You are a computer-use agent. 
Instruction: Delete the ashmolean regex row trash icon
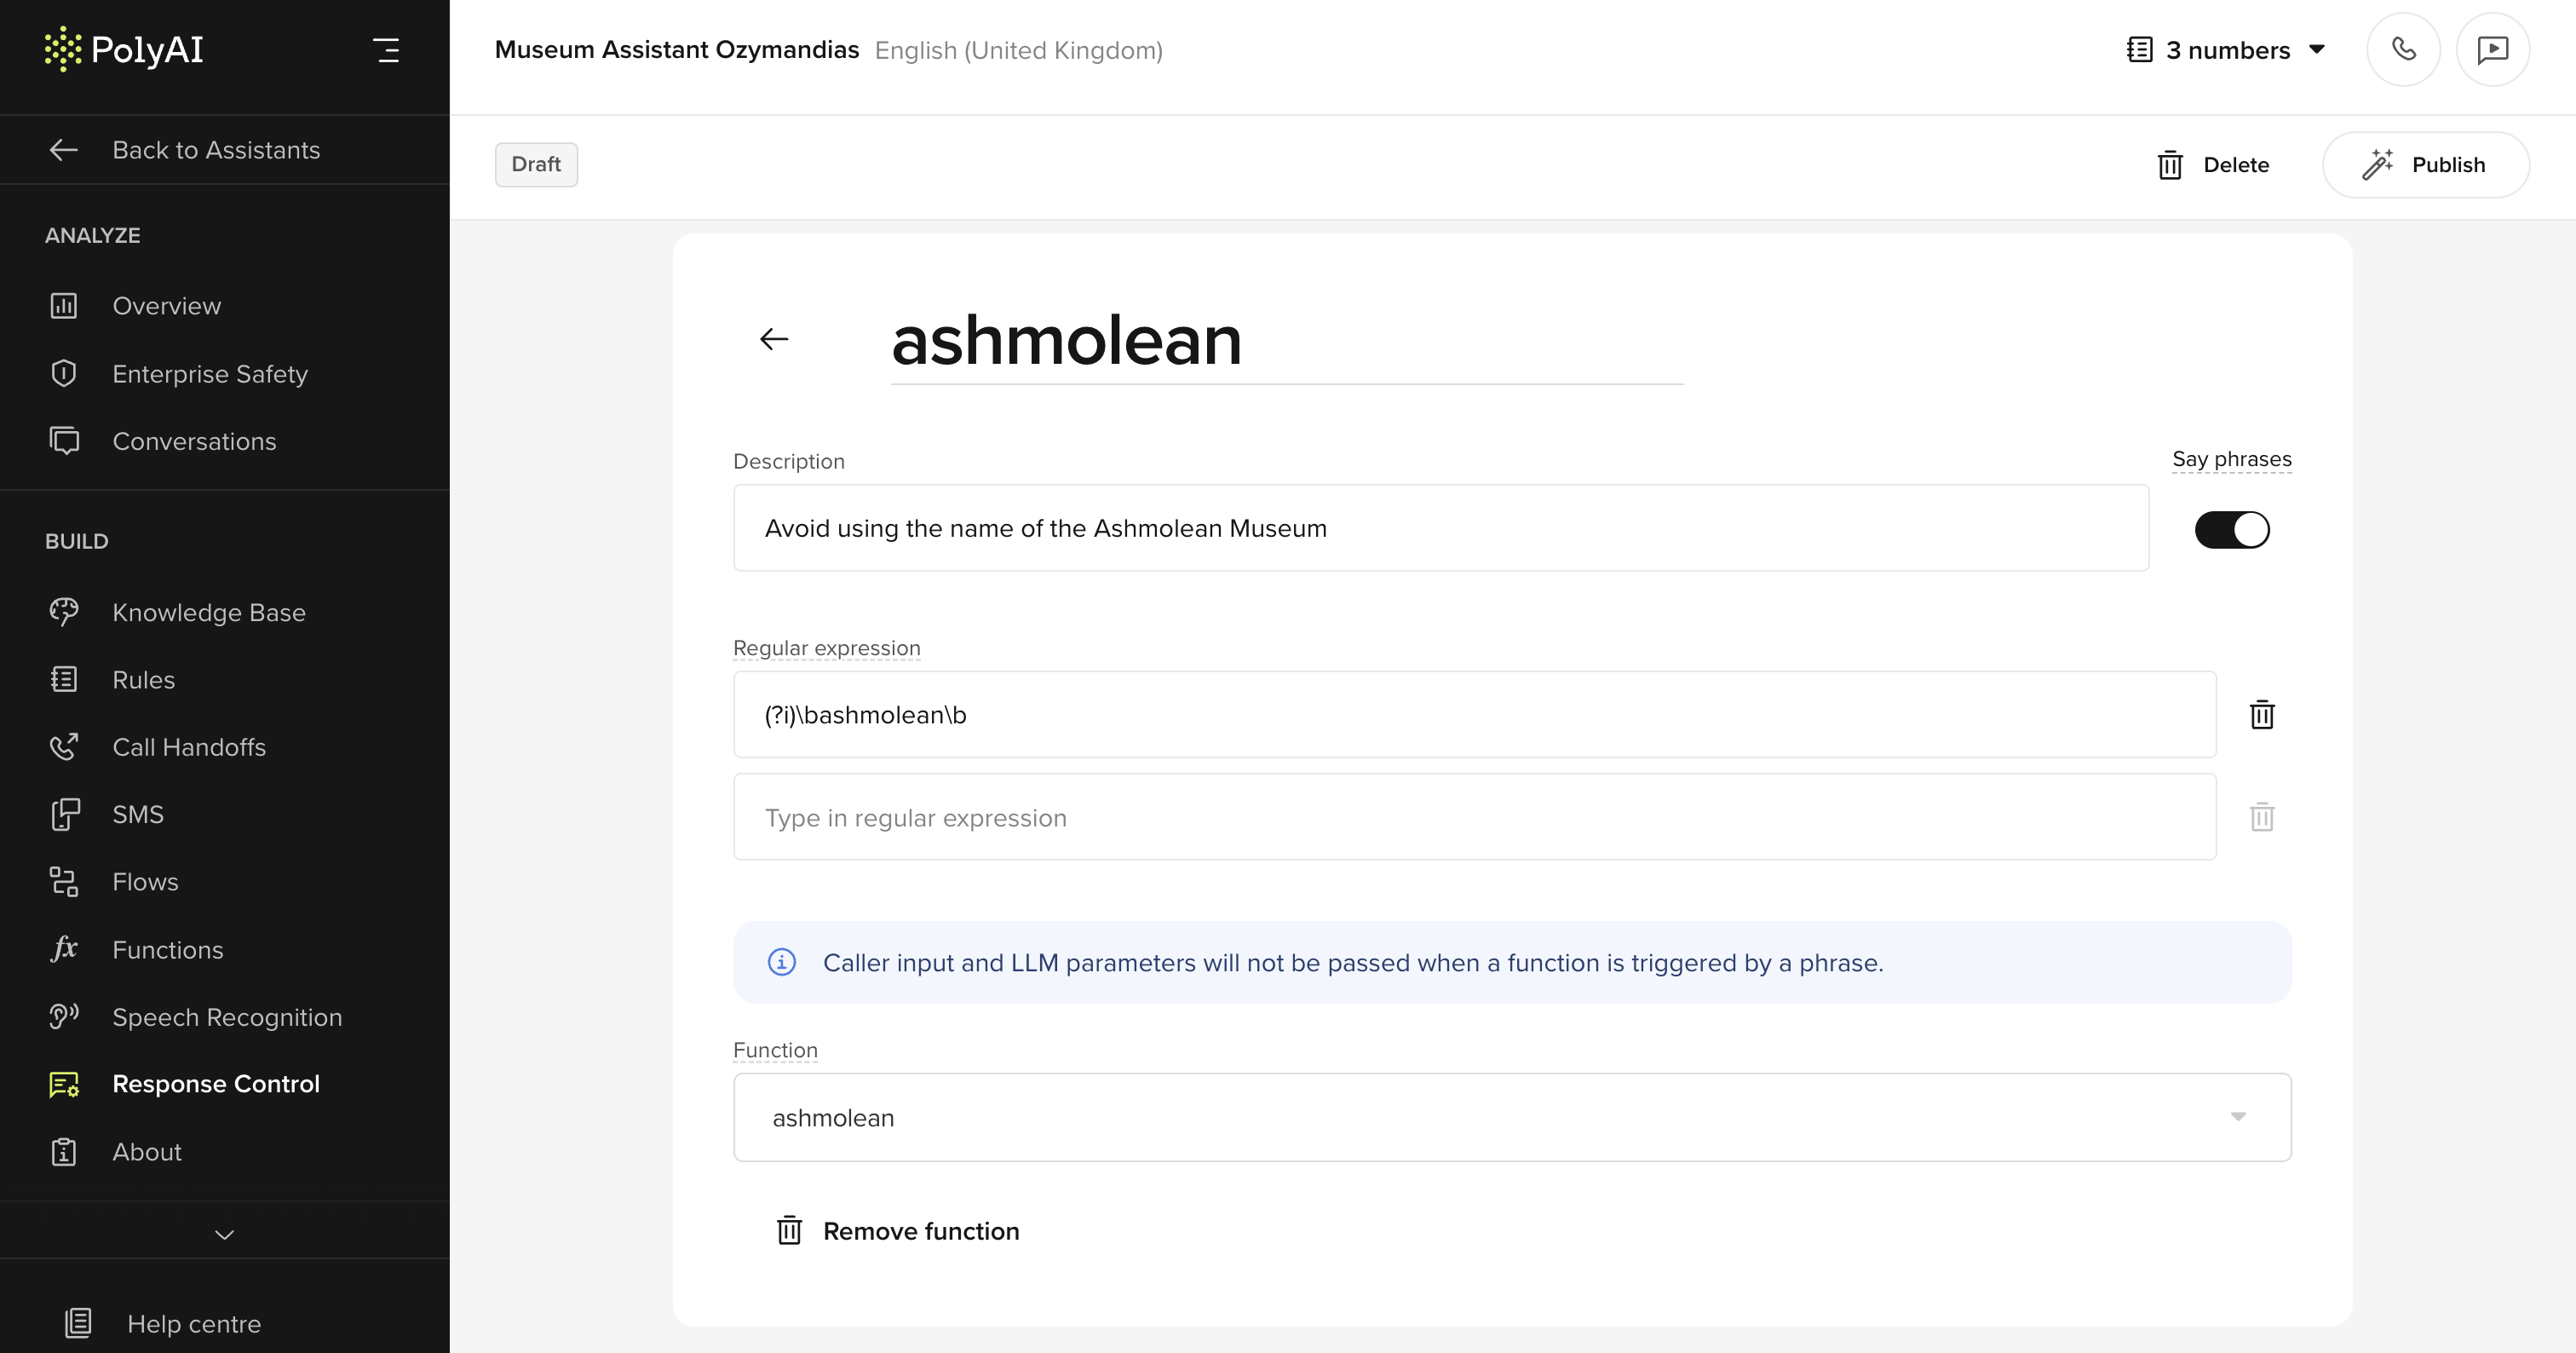pos(2262,715)
